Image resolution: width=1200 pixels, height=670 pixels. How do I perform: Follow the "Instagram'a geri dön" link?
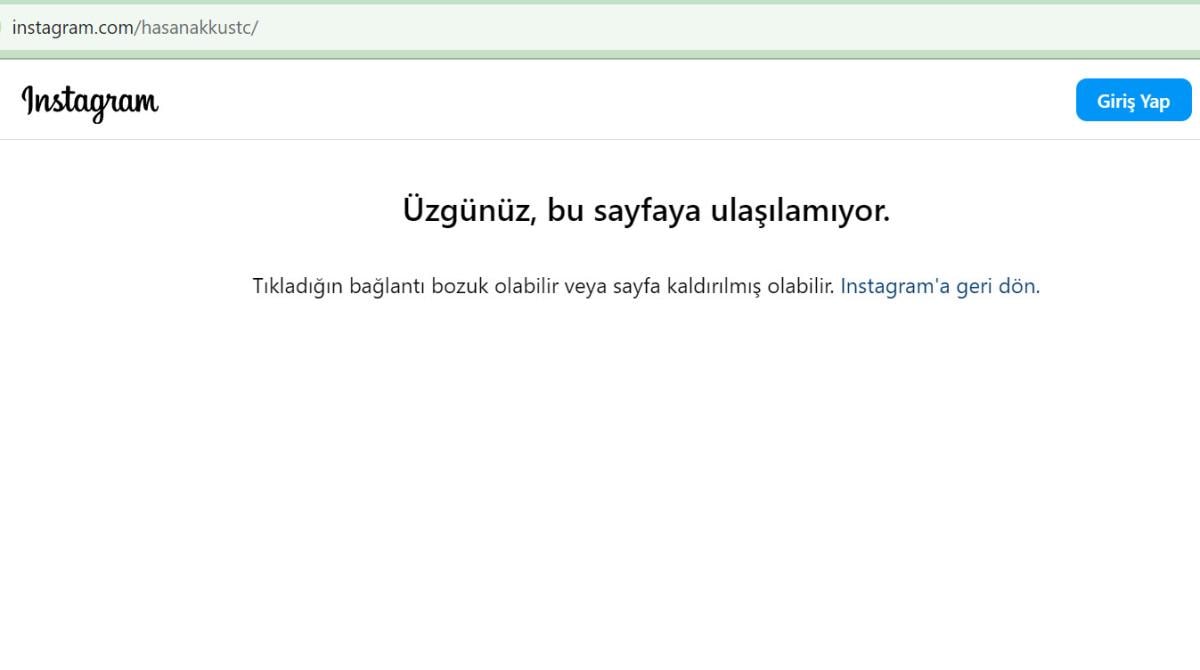pos(939,287)
